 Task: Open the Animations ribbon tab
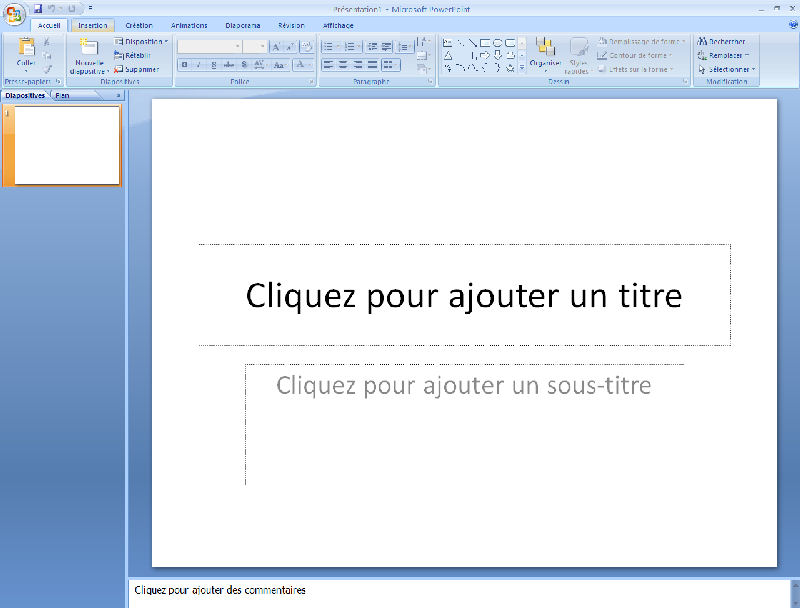pos(189,25)
